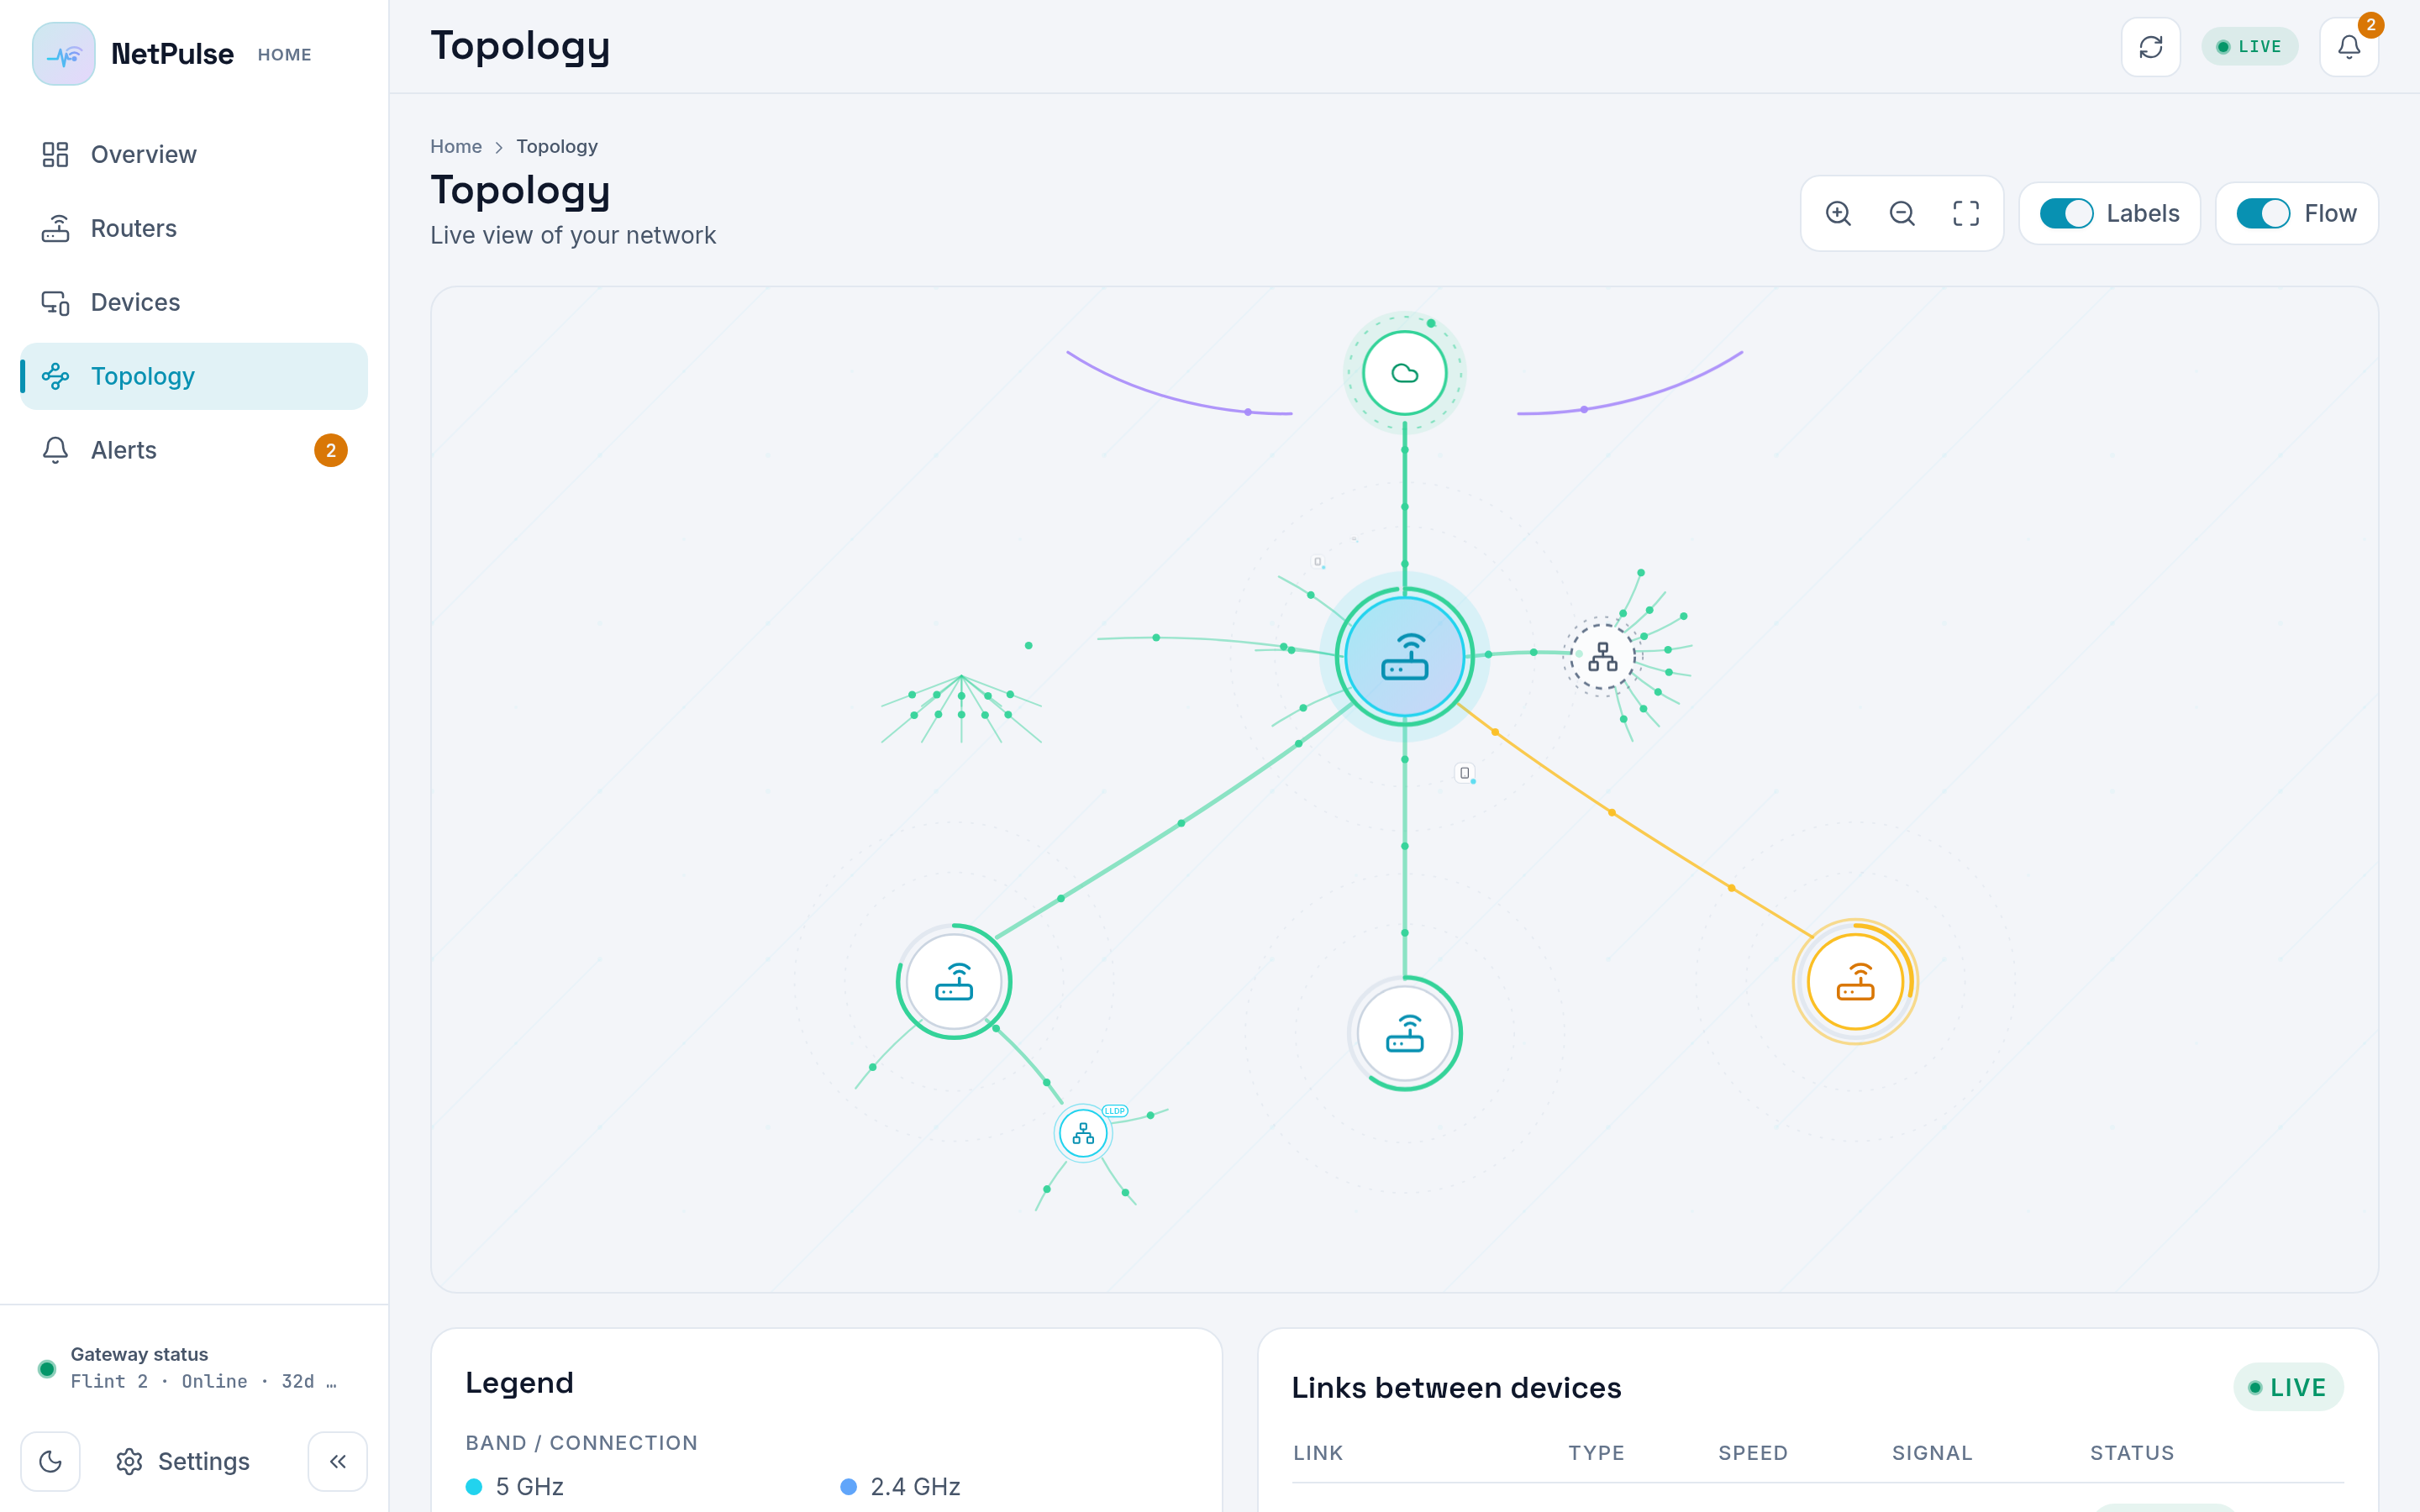Click the LIVE badge in the Links panel
Screen dimensions: 2420x1512
(x=2288, y=1387)
